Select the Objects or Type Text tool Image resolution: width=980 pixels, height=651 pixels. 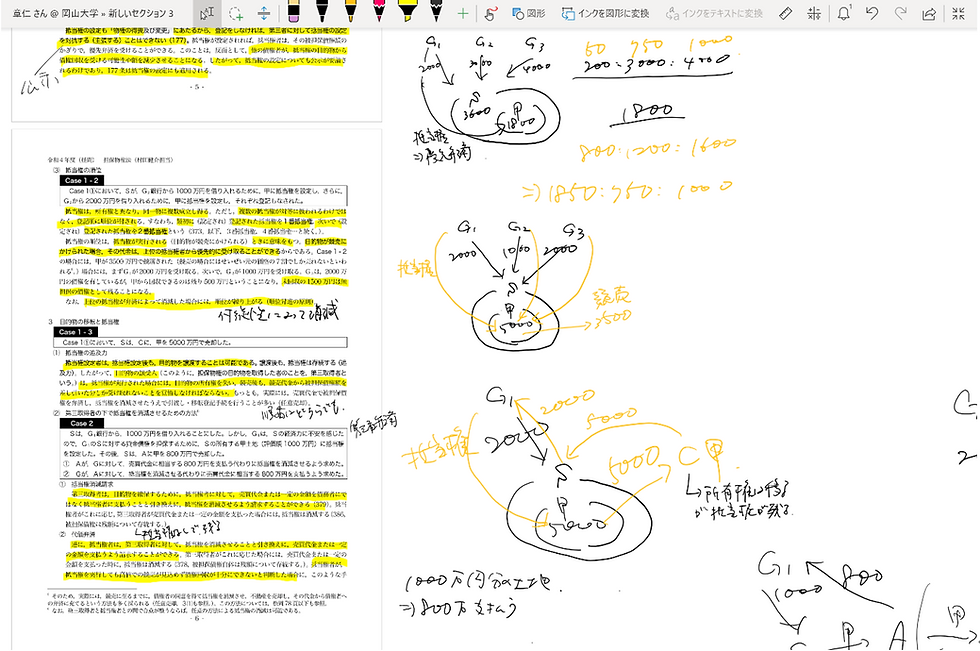[207, 13]
